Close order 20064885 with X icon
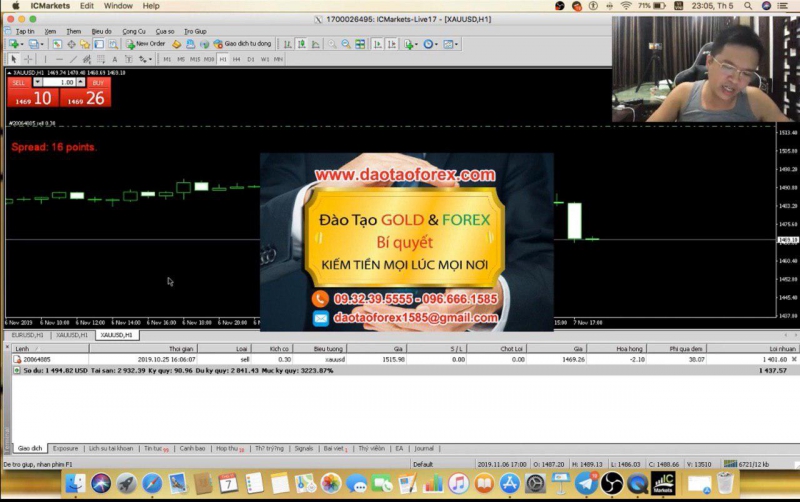The height and width of the screenshot is (502, 800). [x=794, y=359]
